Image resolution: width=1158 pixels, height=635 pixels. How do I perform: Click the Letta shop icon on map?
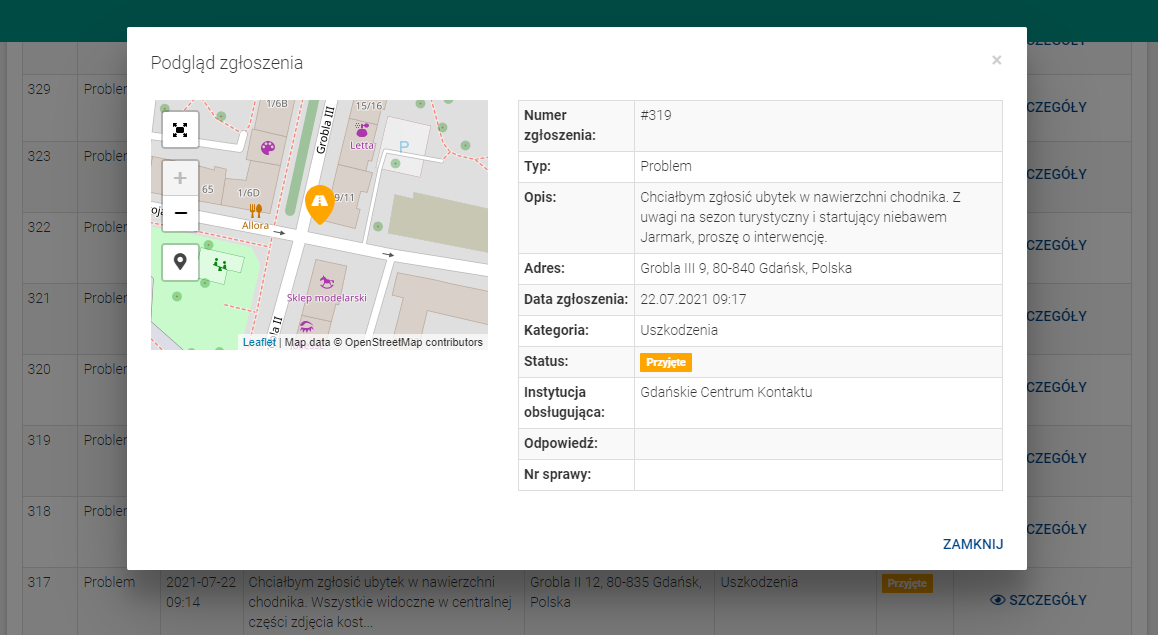pos(362,130)
